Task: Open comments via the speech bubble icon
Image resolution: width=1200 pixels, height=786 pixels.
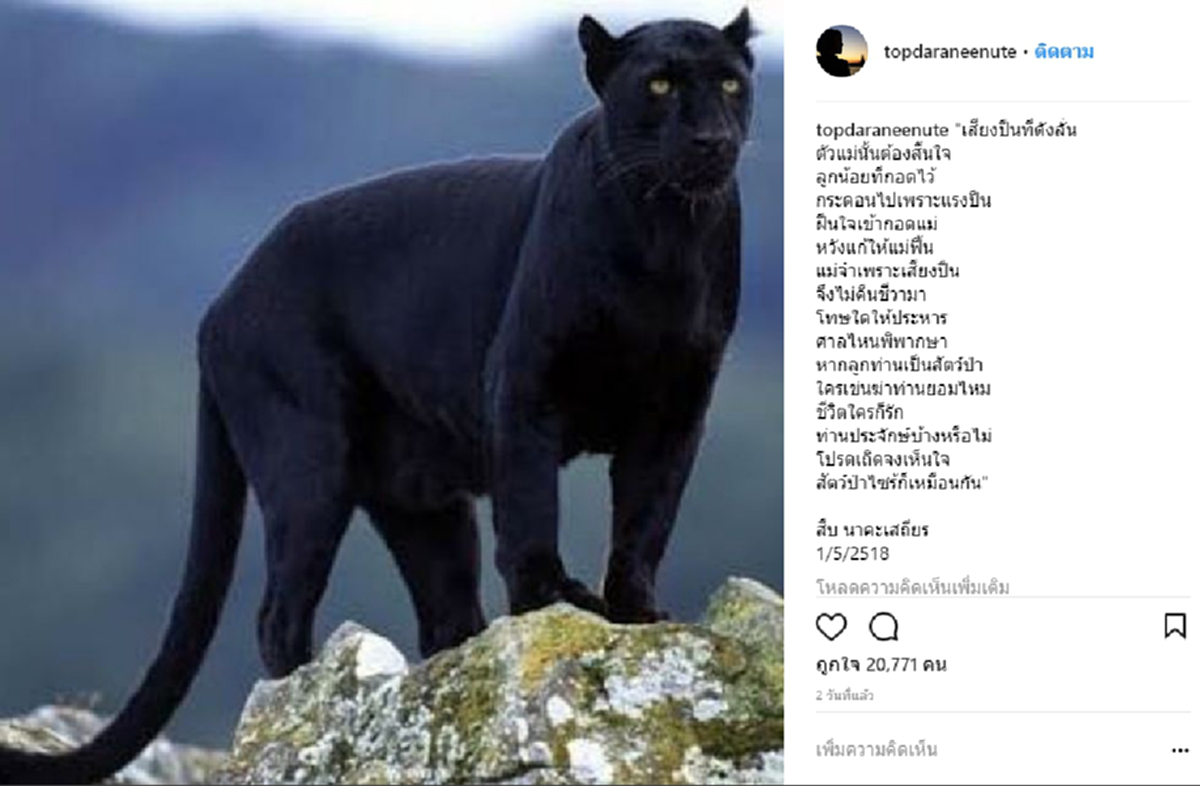Action: point(884,627)
